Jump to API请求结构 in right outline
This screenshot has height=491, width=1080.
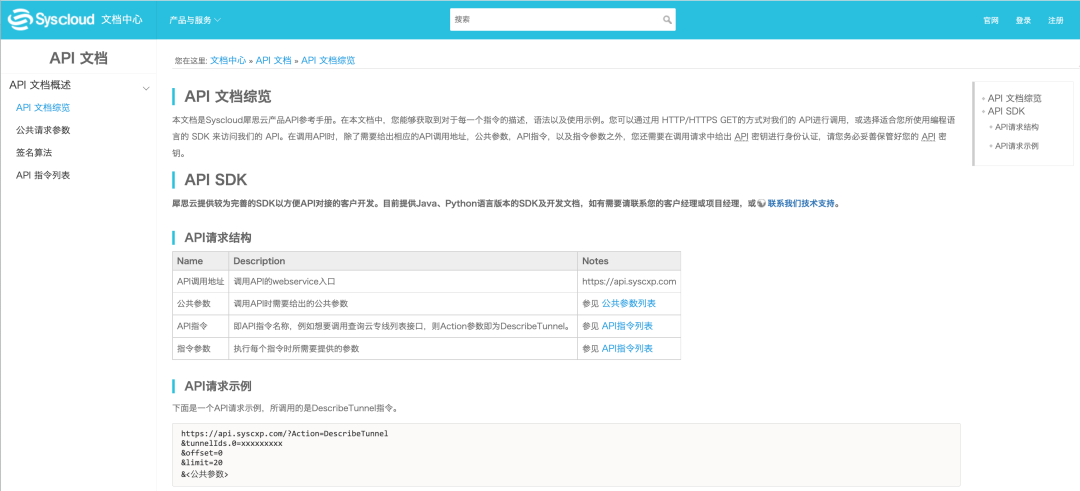[1017, 127]
